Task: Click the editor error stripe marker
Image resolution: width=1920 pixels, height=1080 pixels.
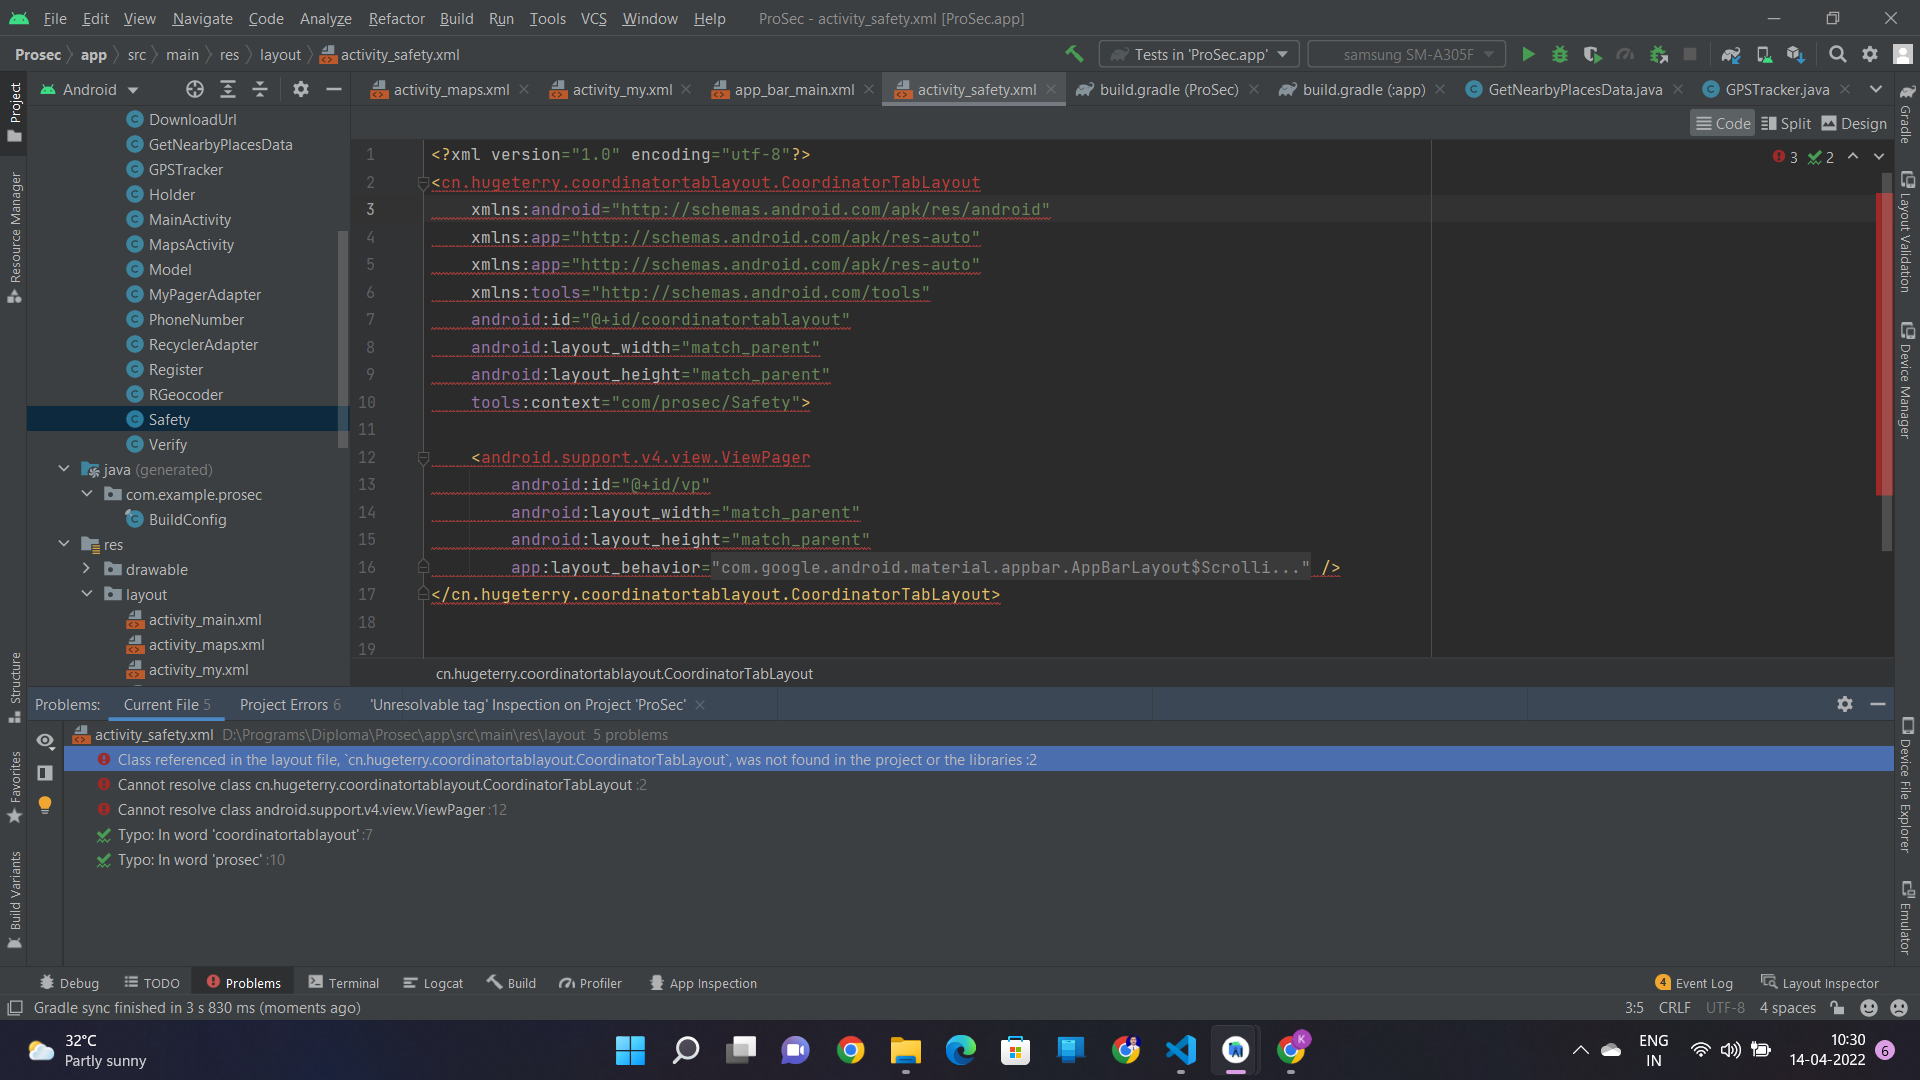Action: point(1884,343)
